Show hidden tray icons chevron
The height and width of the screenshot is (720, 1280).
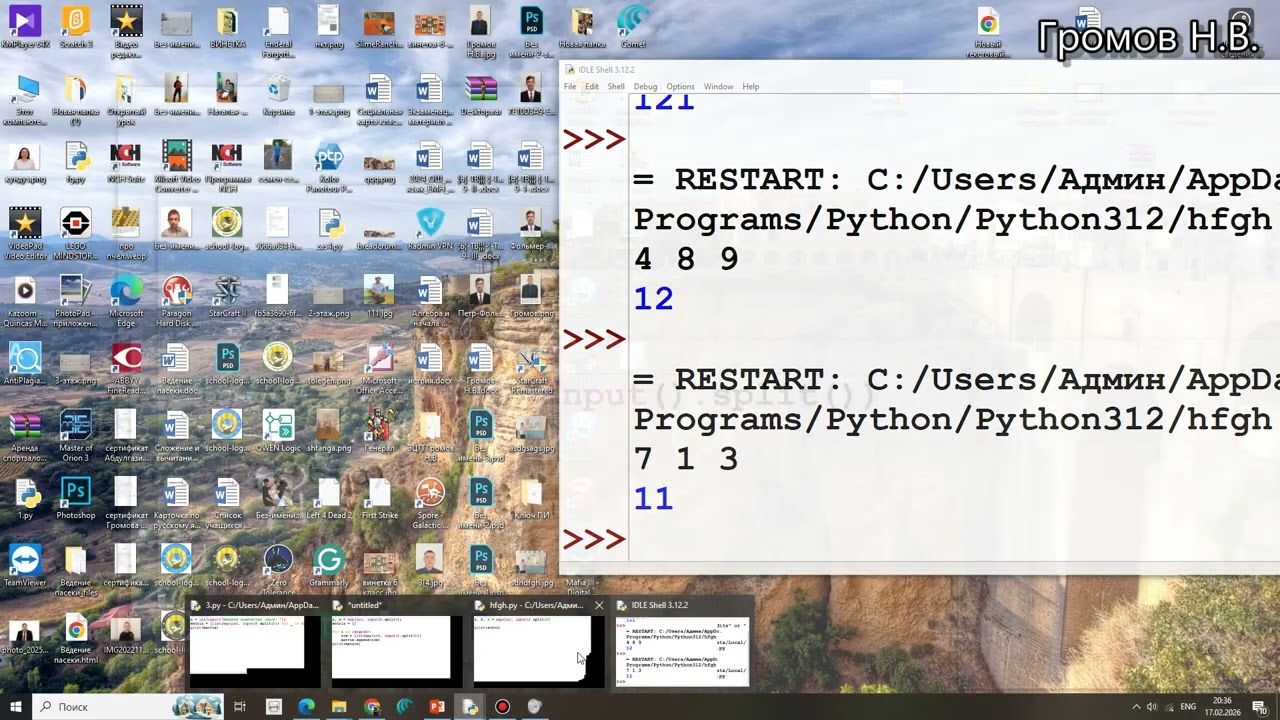[1136, 707]
